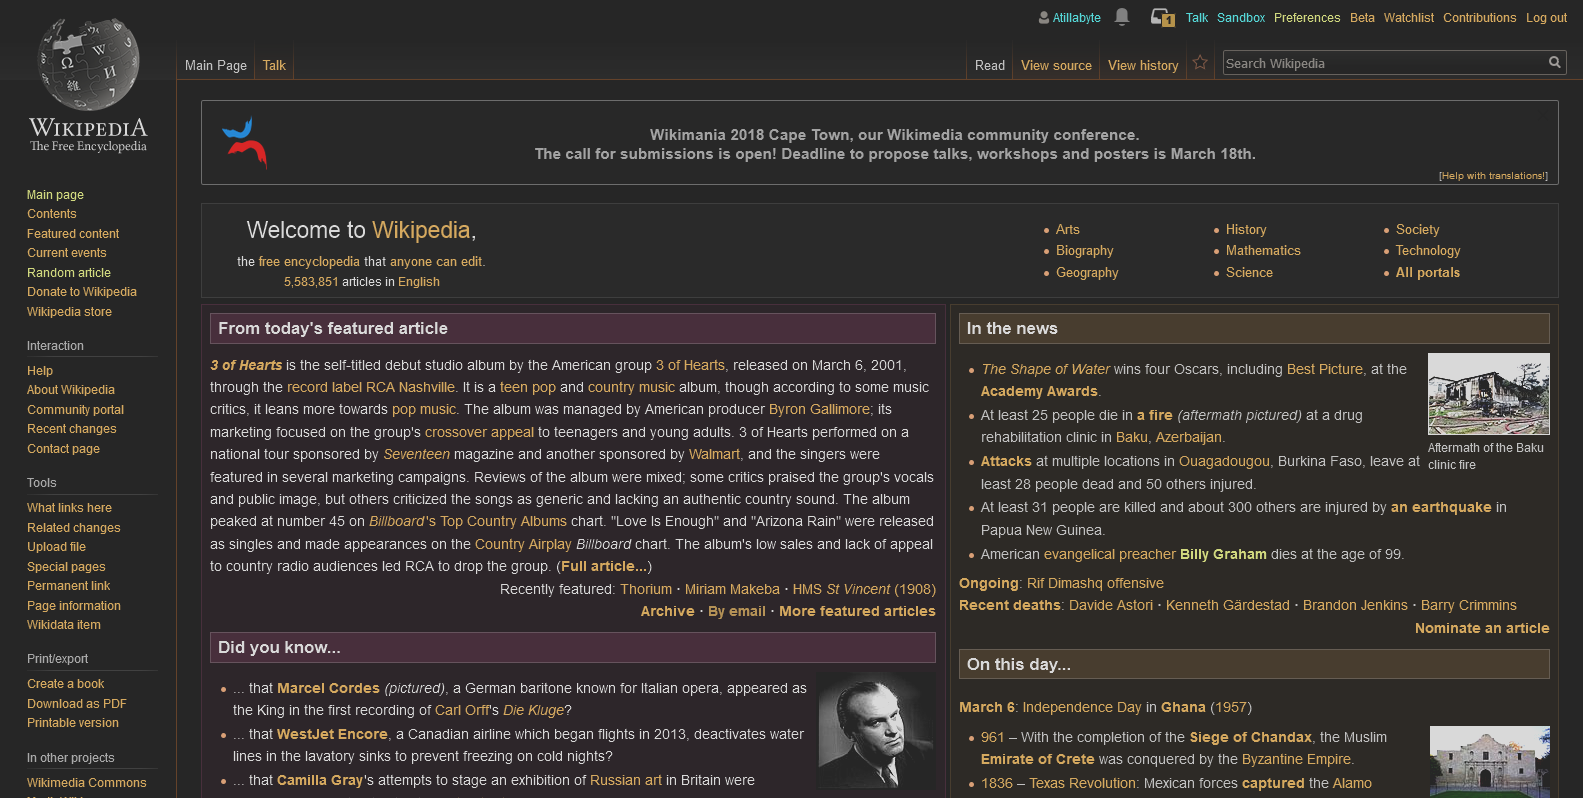Open the Community portal link

click(76, 410)
